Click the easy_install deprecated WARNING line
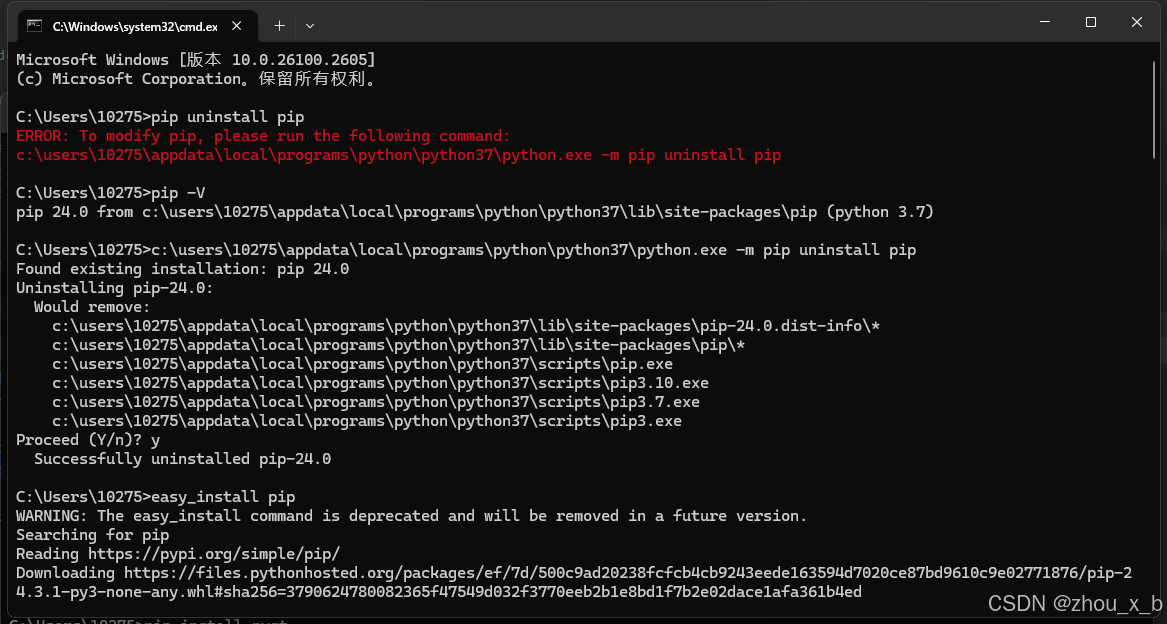The width and height of the screenshot is (1167, 624). (x=412, y=516)
